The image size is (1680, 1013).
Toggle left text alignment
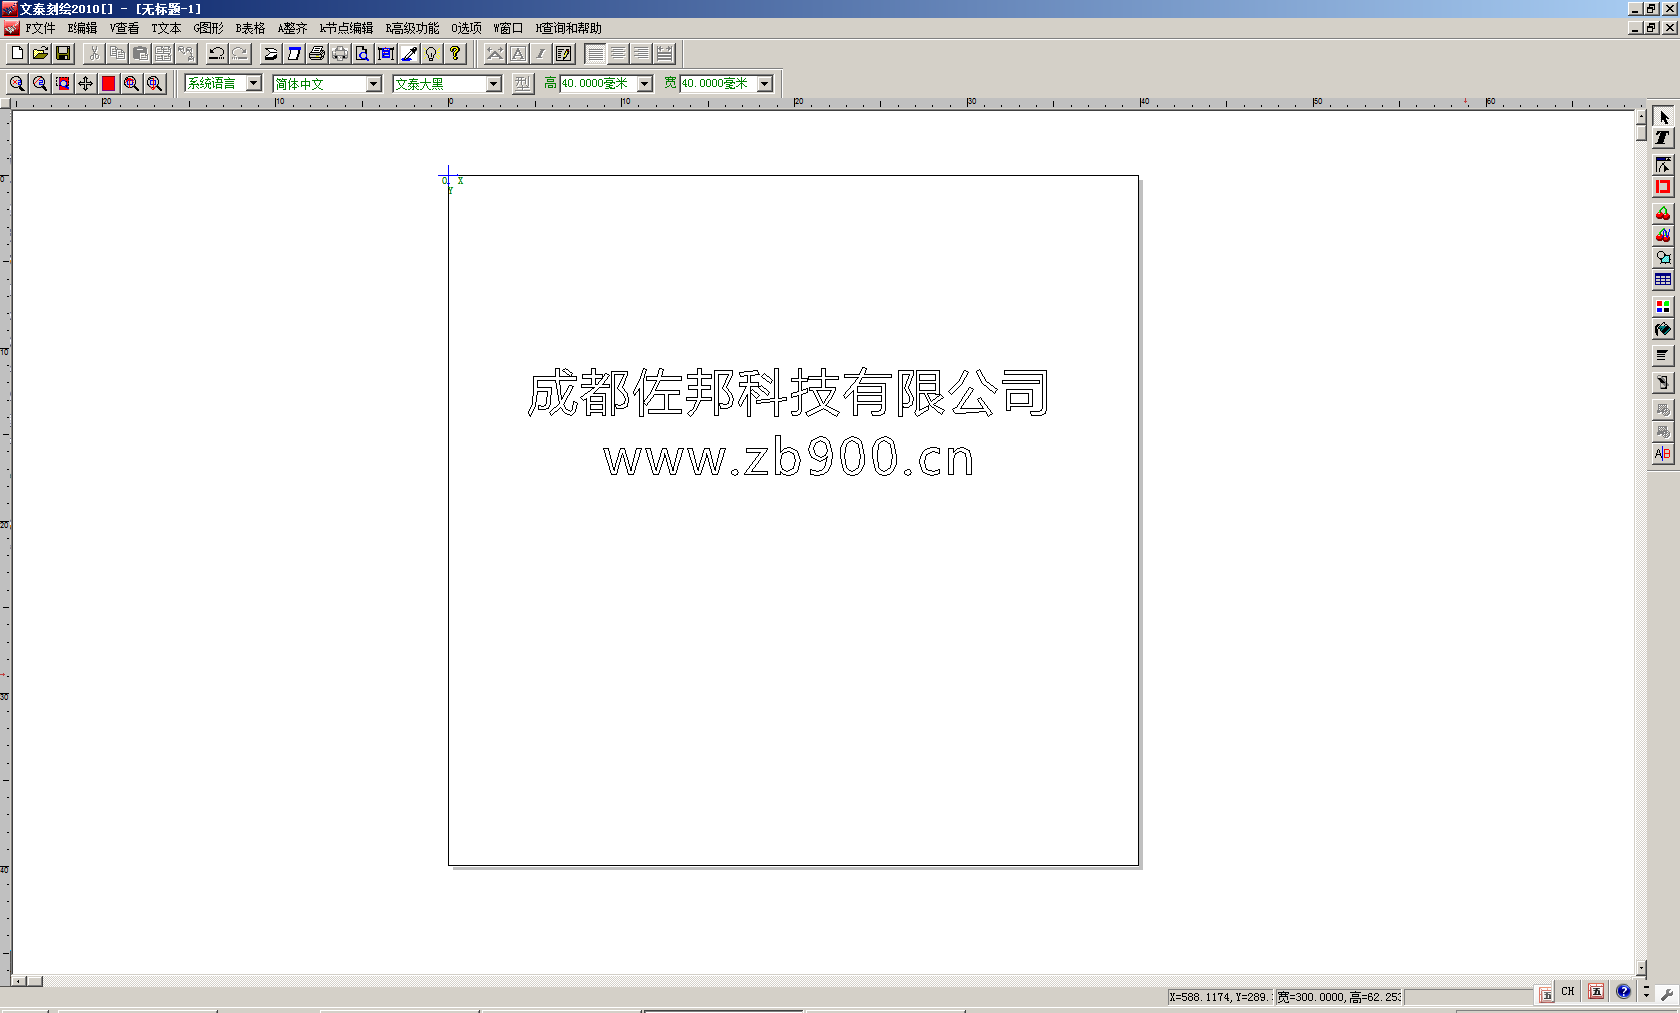594,53
